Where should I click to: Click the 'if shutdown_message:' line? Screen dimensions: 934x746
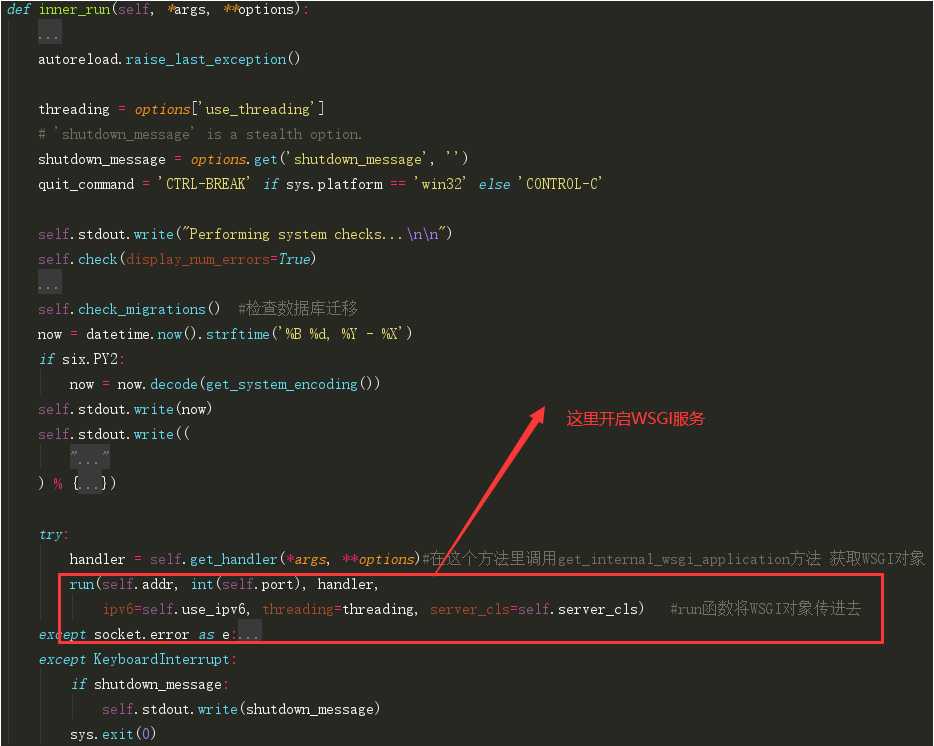[x=150, y=685]
